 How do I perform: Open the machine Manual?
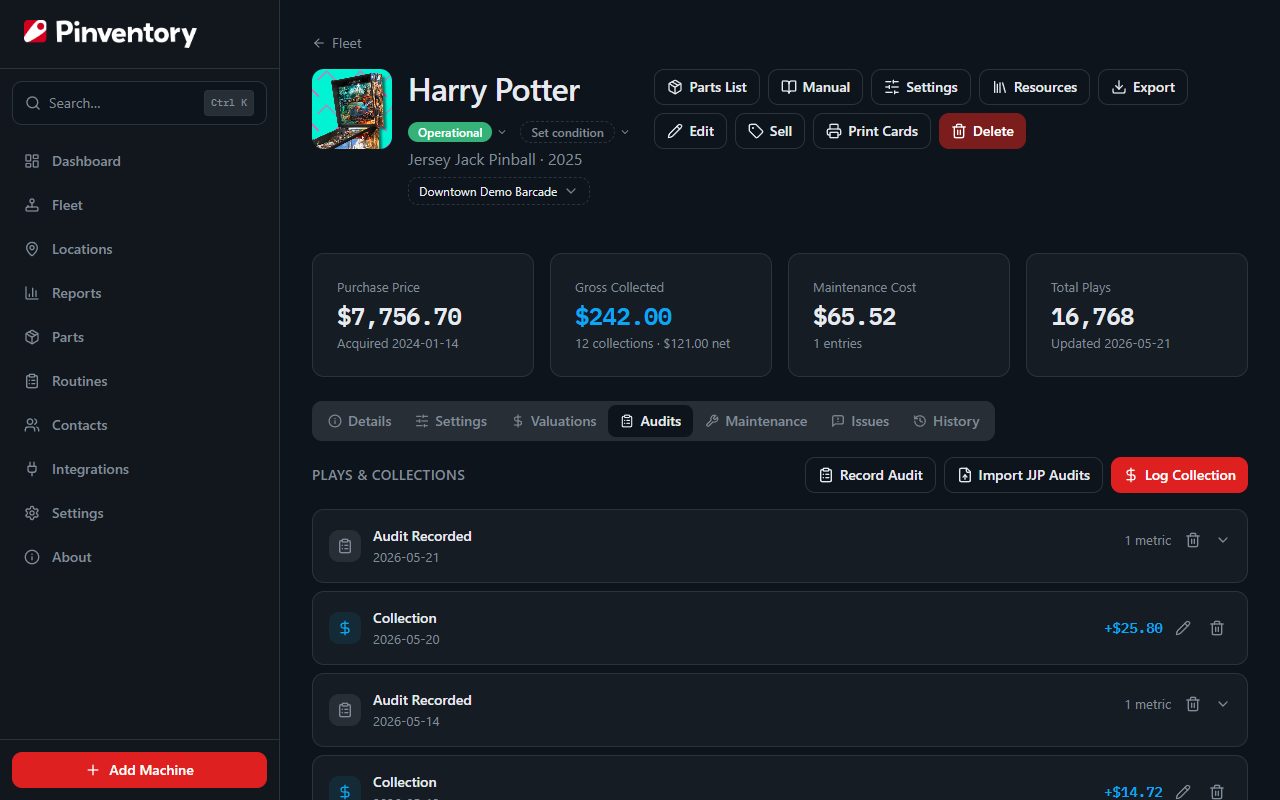tap(816, 87)
